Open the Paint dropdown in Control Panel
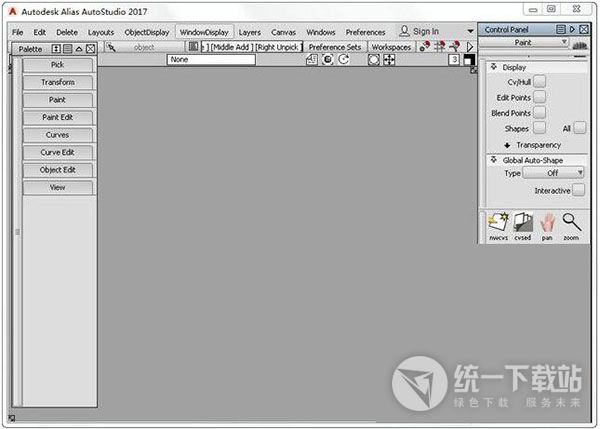Image resolution: width=600 pixels, height=429 pixels. click(524, 42)
